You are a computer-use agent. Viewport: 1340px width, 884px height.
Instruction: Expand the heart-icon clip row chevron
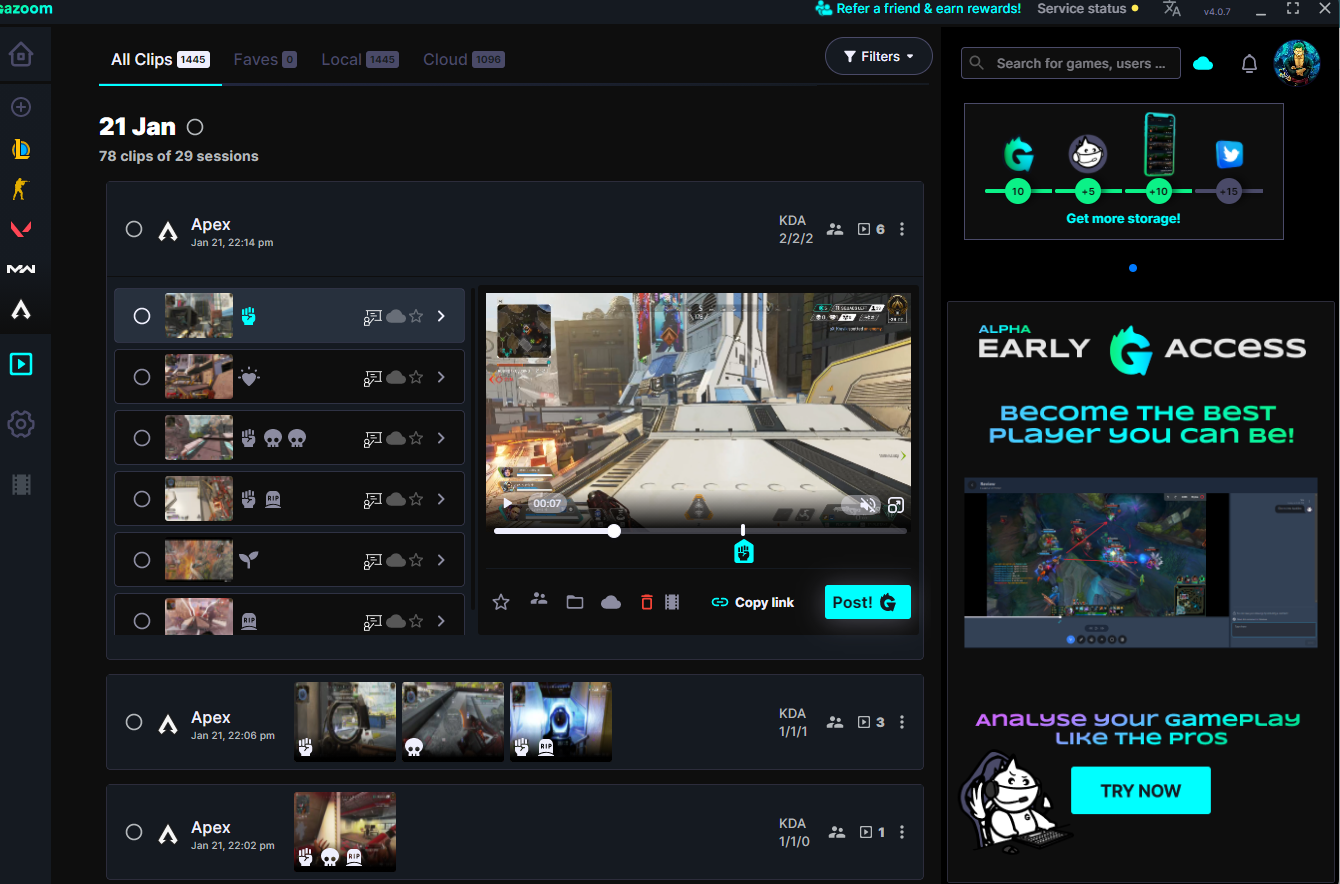coord(441,377)
